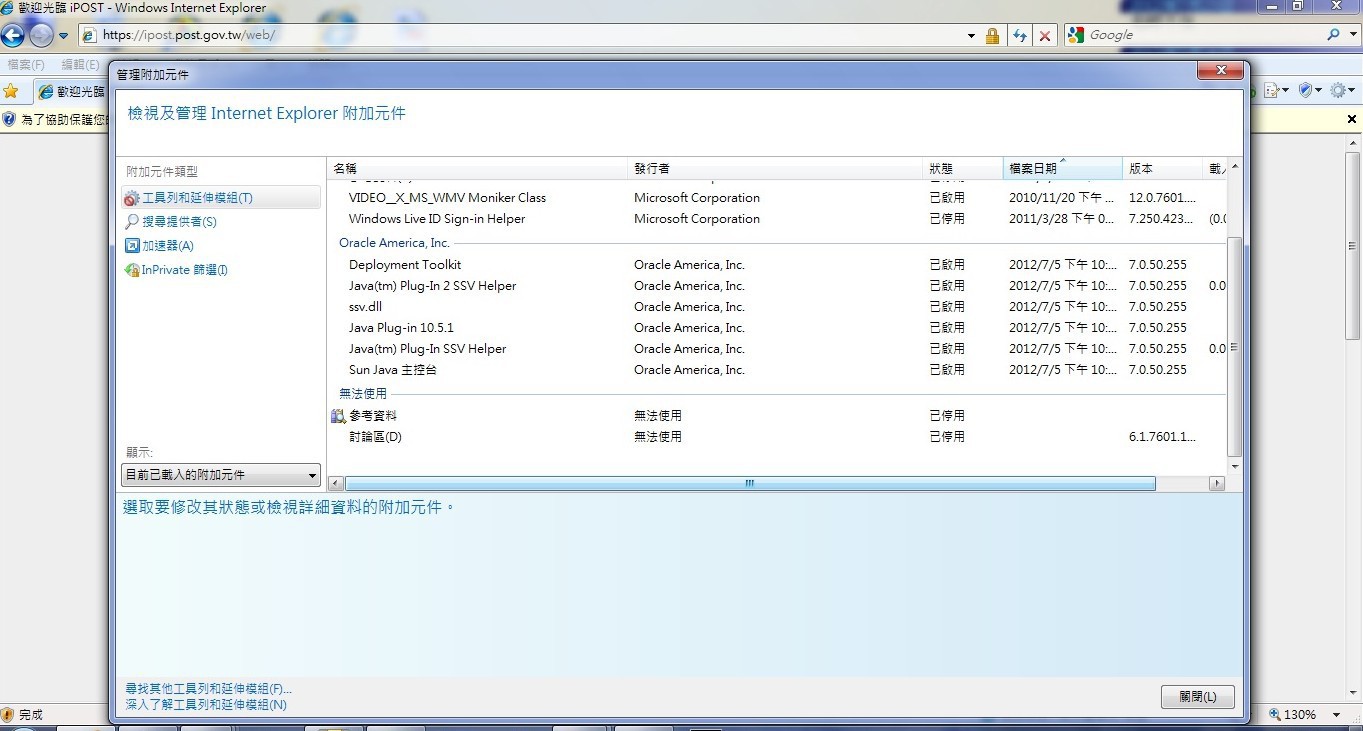Viewport: 1363px width, 731px height.
Task: Open the search provider dropdown arrow
Action: tap(1351, 35)
